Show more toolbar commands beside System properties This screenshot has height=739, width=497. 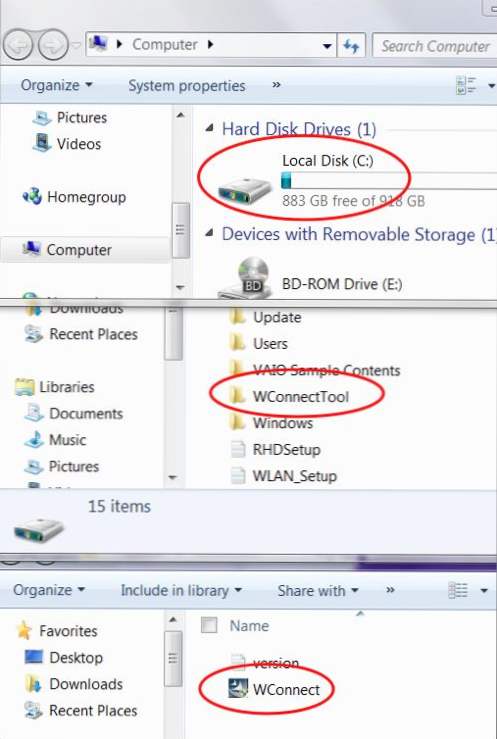click(x=277, y=85)
